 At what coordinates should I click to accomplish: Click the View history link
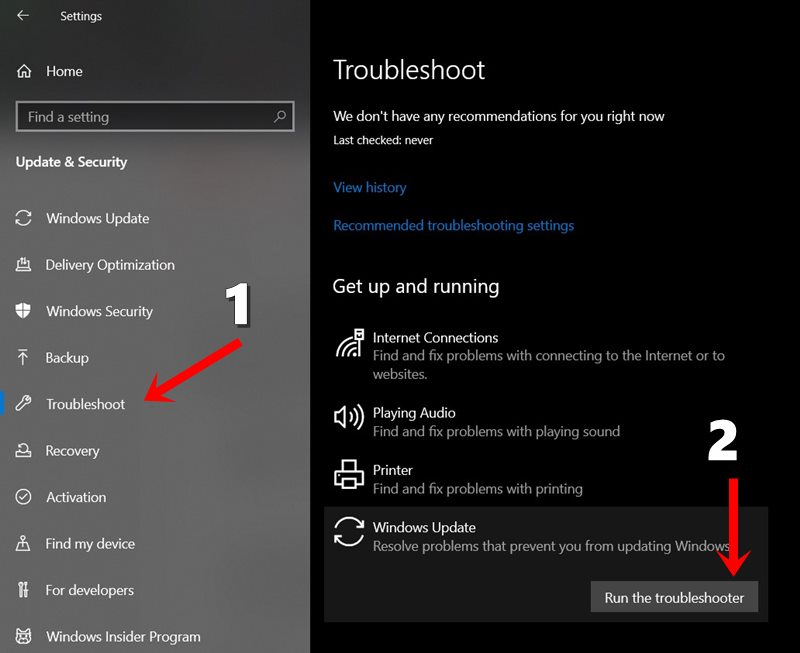coord(370,187)
